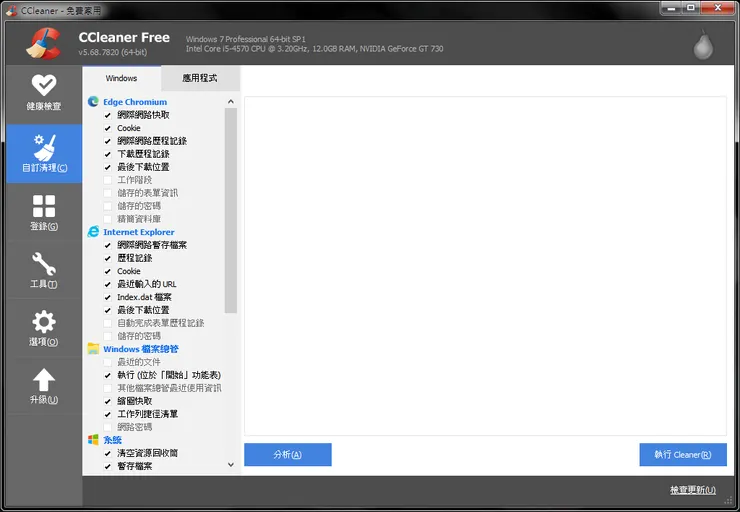The height and width of the screenshot is (512, 740).
Task: Click the CCleaner logo in the header
Action: point(44,43)
